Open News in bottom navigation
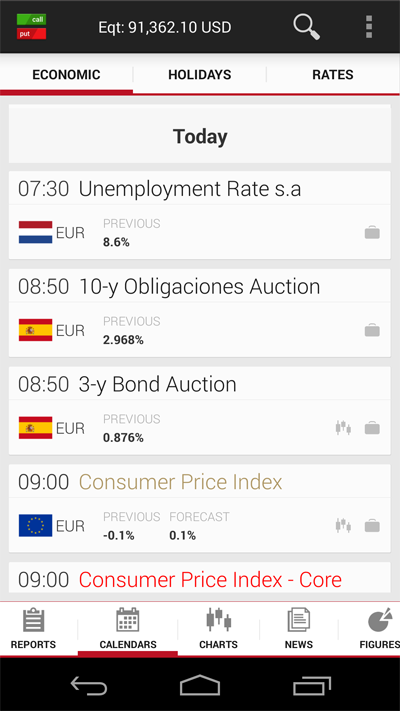Screen dimensions: 400x711 point(299,629)
